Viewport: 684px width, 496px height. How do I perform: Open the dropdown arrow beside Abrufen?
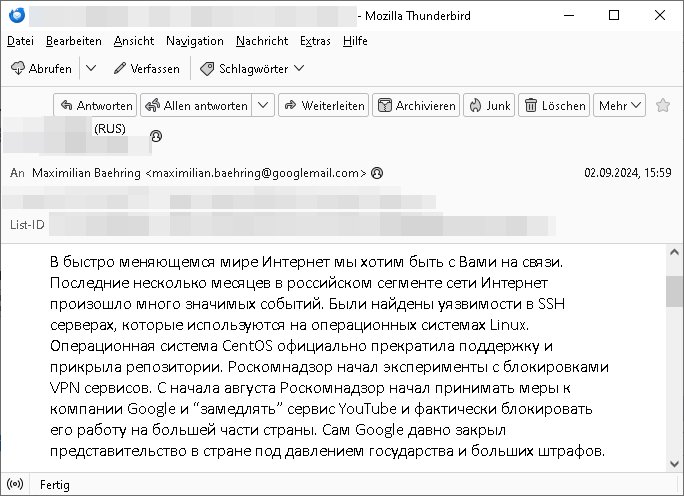coord(91,68)
